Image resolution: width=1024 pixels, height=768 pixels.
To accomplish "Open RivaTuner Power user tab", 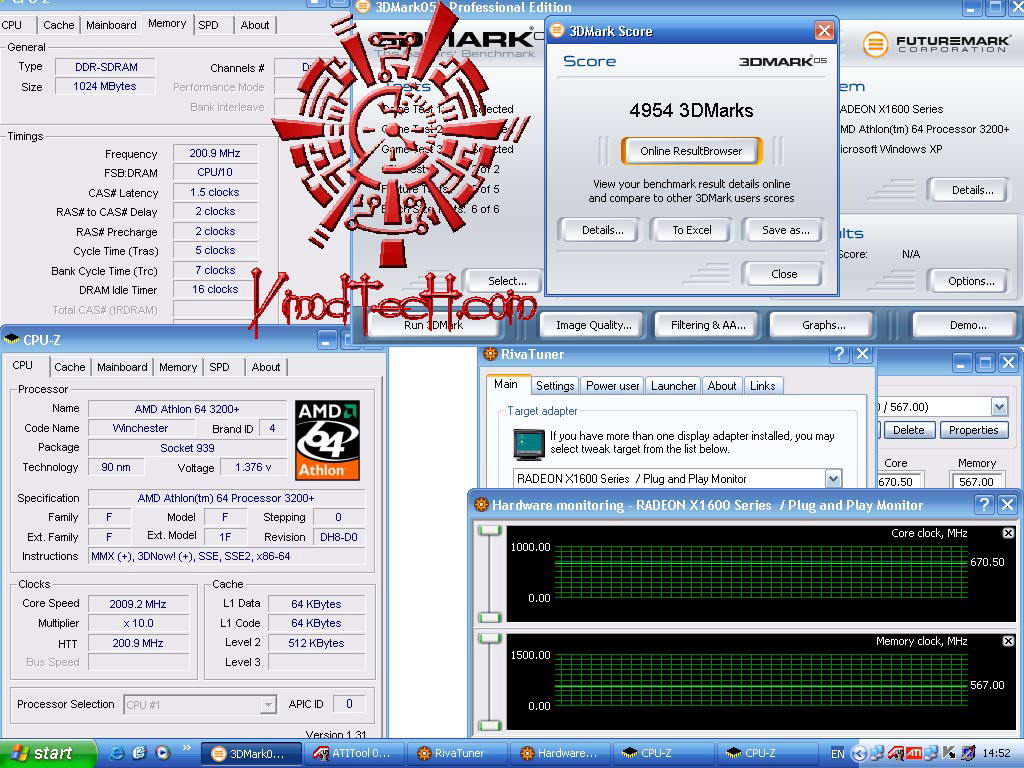I will pos(613,385).
